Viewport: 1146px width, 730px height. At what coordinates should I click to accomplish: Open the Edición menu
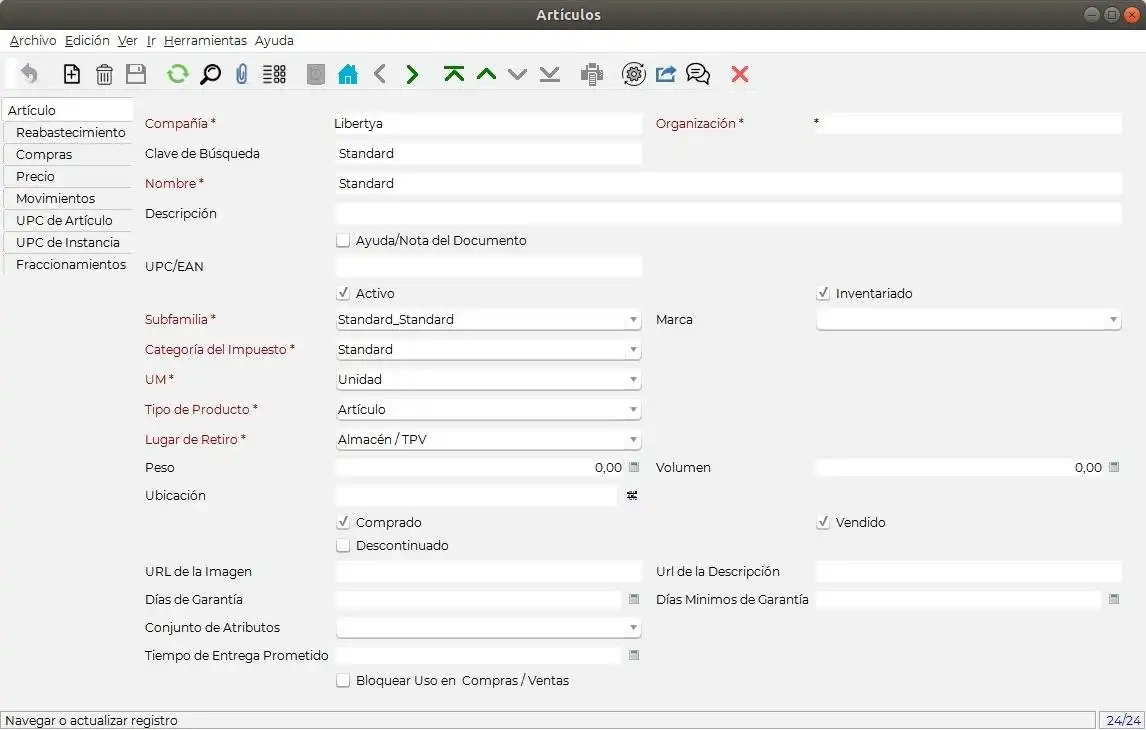pos(87,41)
